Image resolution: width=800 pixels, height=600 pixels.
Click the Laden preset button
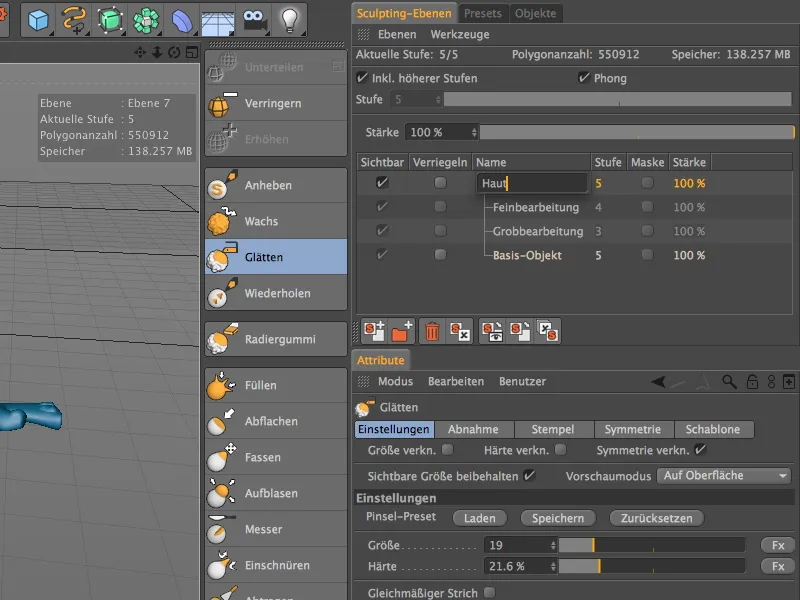pos(480,518)
